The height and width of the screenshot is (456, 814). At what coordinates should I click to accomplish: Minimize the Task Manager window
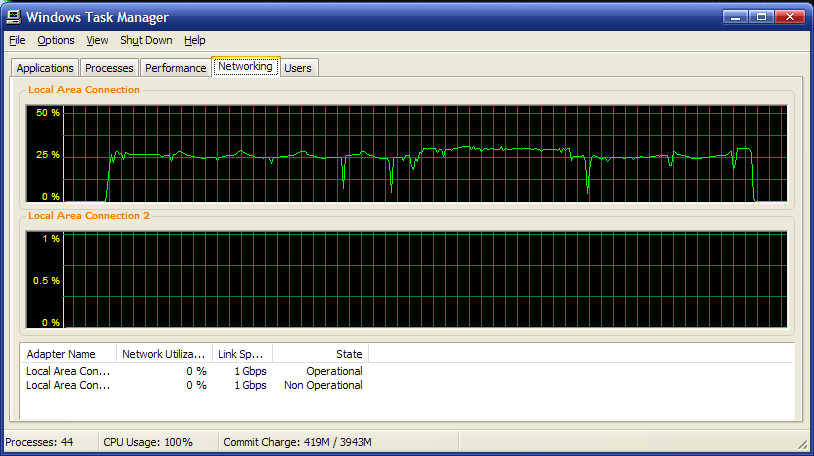pos(735,17)
